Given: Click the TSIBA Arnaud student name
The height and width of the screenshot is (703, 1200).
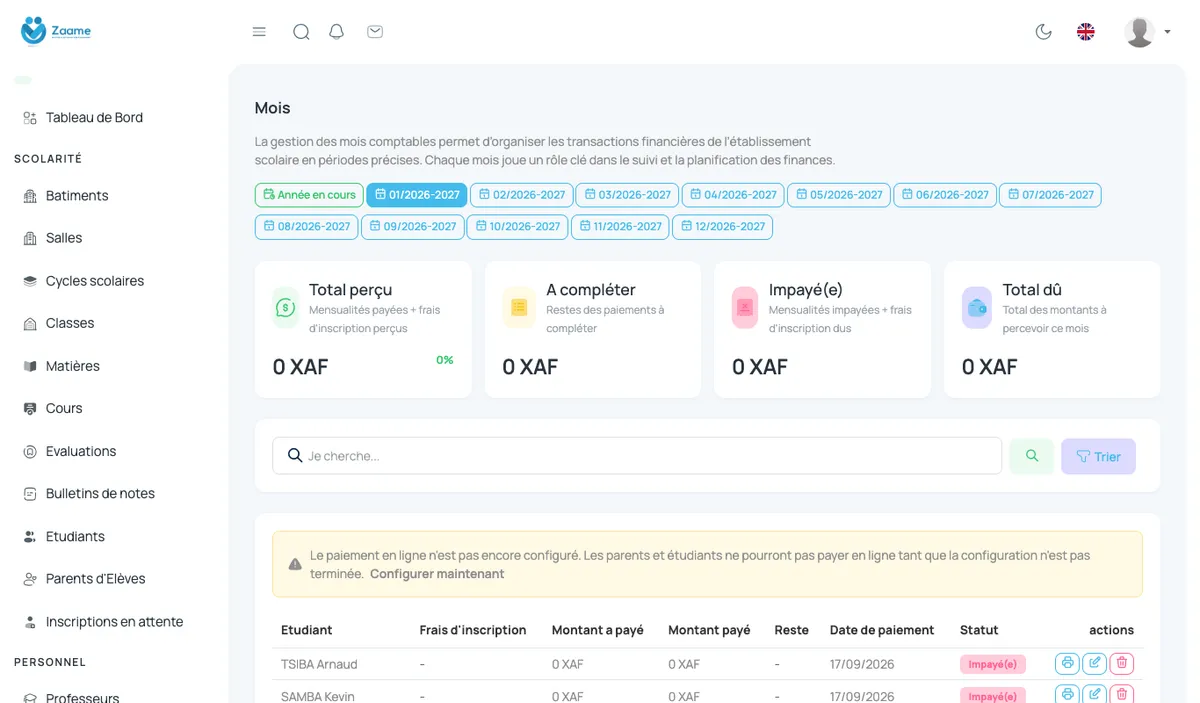Looking at the screenshot, I should [319, 664].
